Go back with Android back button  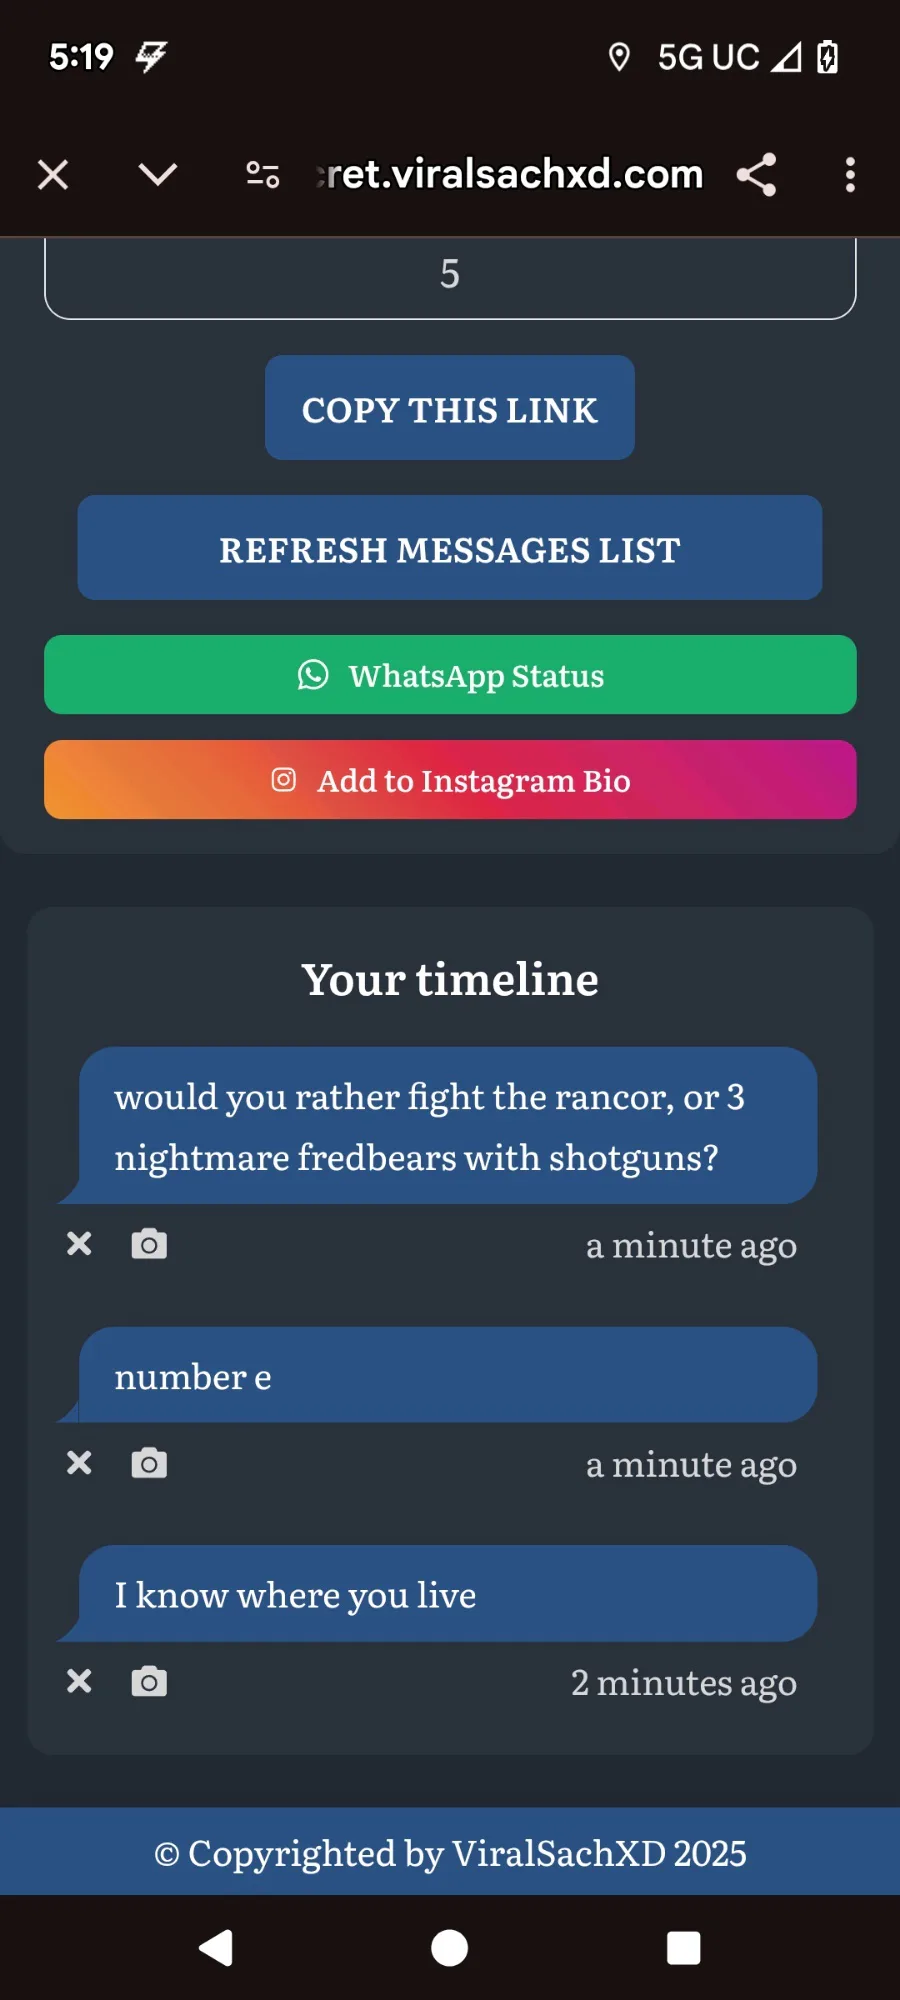(216, 1948)
